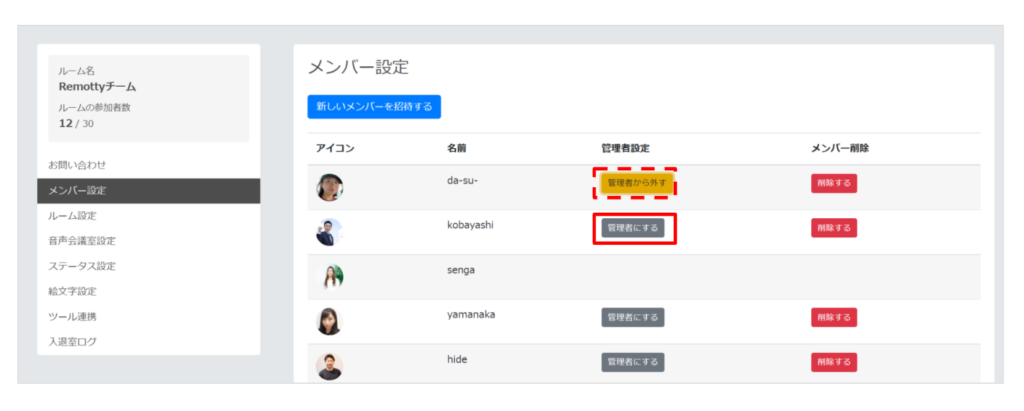This screenshot has height=411, width=1024.
Task: Open ステータス設定 sidebar item
Action: point(149,266)
